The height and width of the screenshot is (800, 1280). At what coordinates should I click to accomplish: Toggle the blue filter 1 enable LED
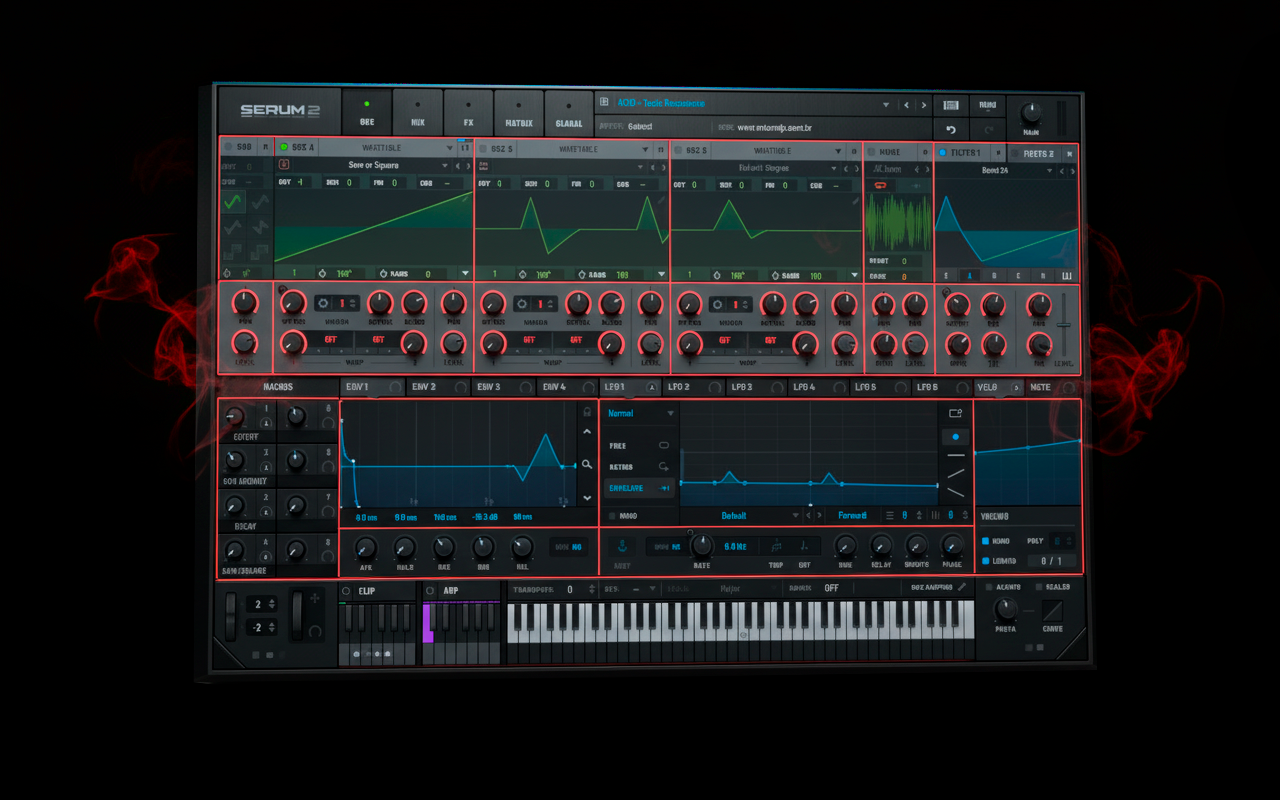942,153
